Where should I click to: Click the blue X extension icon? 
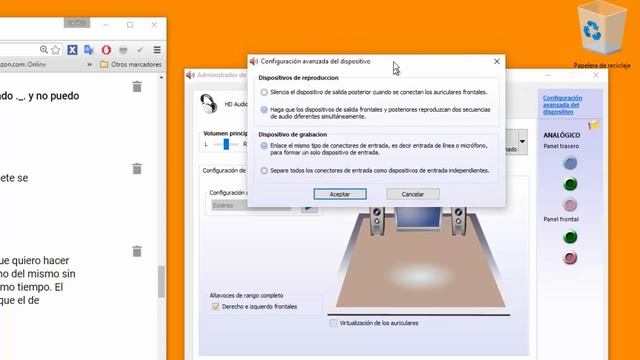(x=72, y=50)
